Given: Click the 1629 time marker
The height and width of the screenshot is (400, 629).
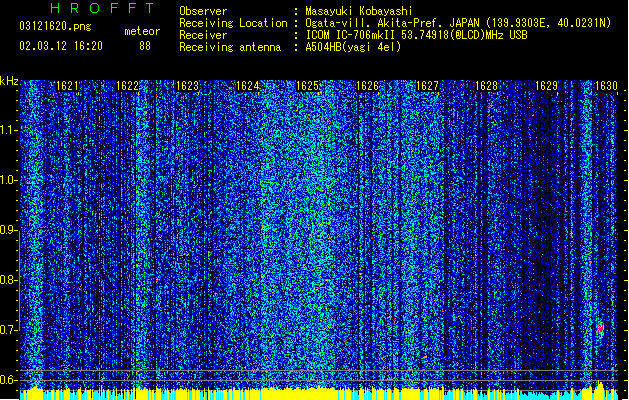Looking at the screenshot, I should coord(546,86).
